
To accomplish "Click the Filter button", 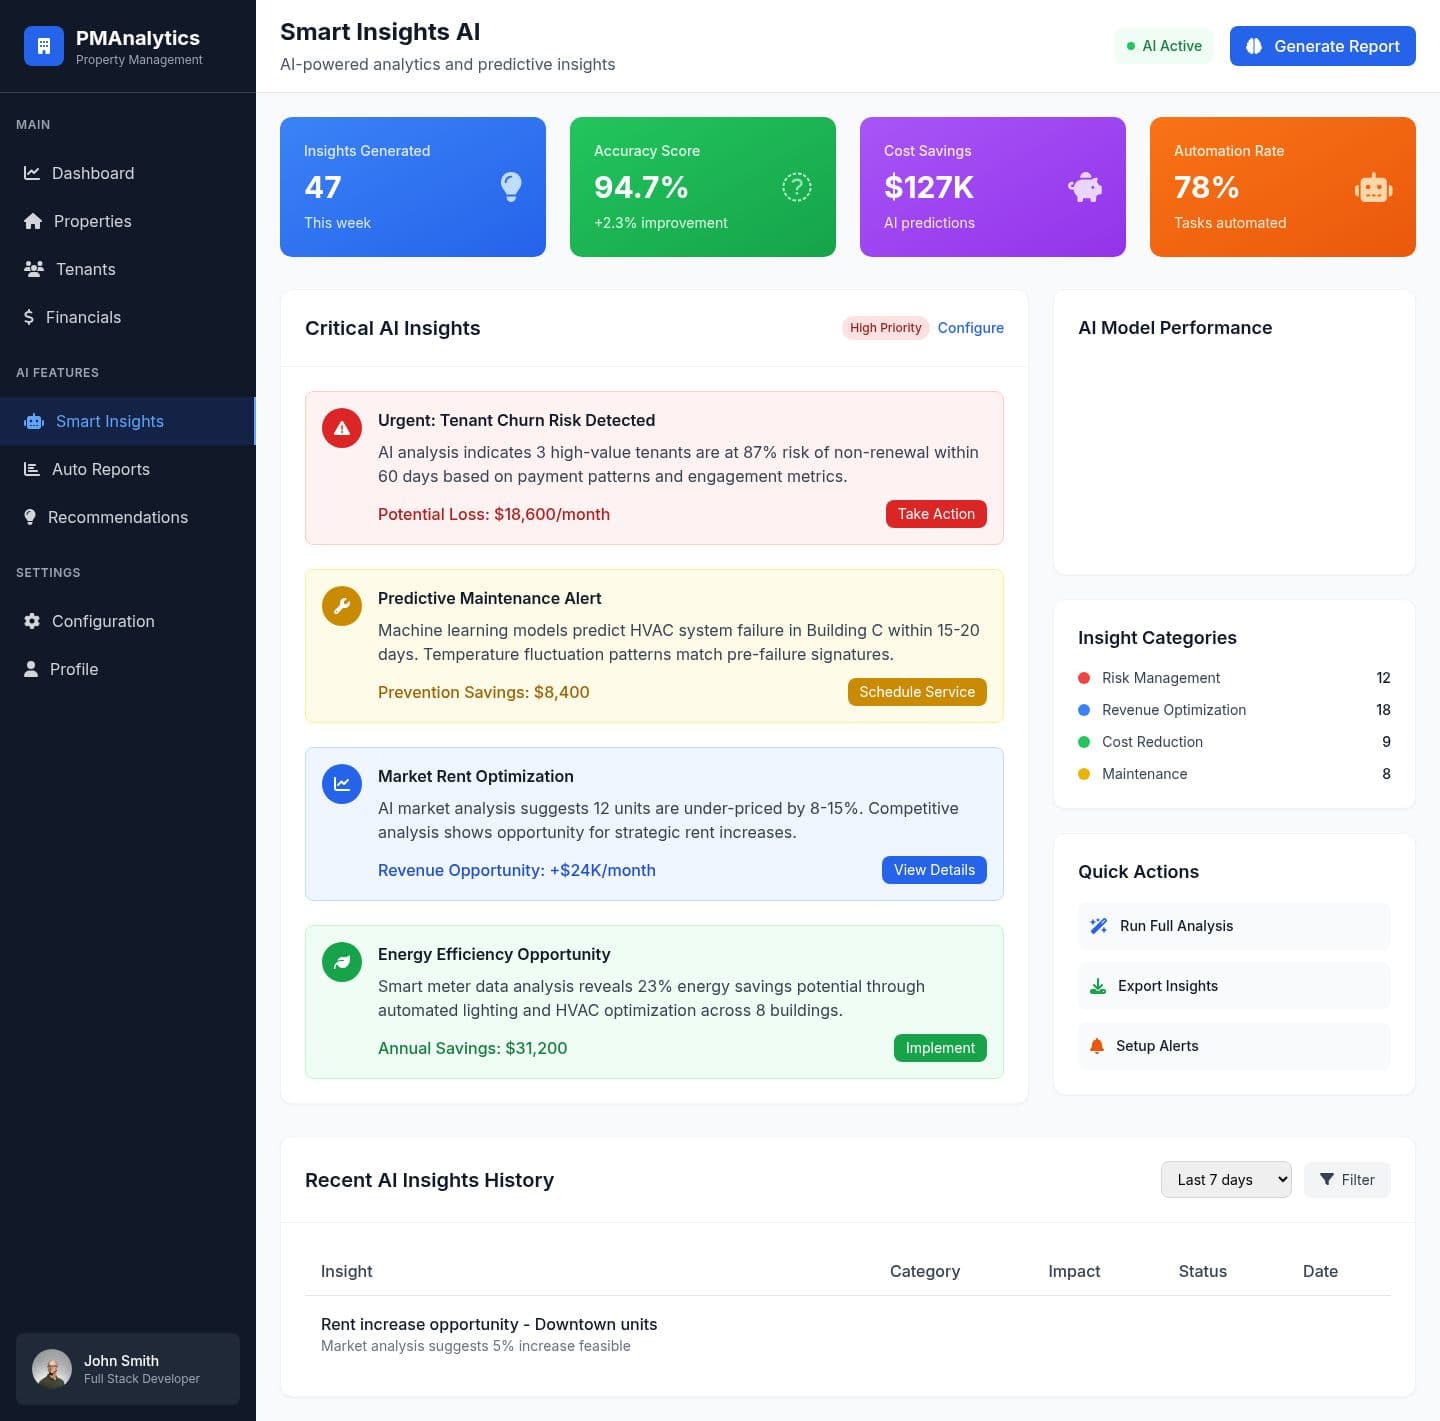I will 1347,1180.
